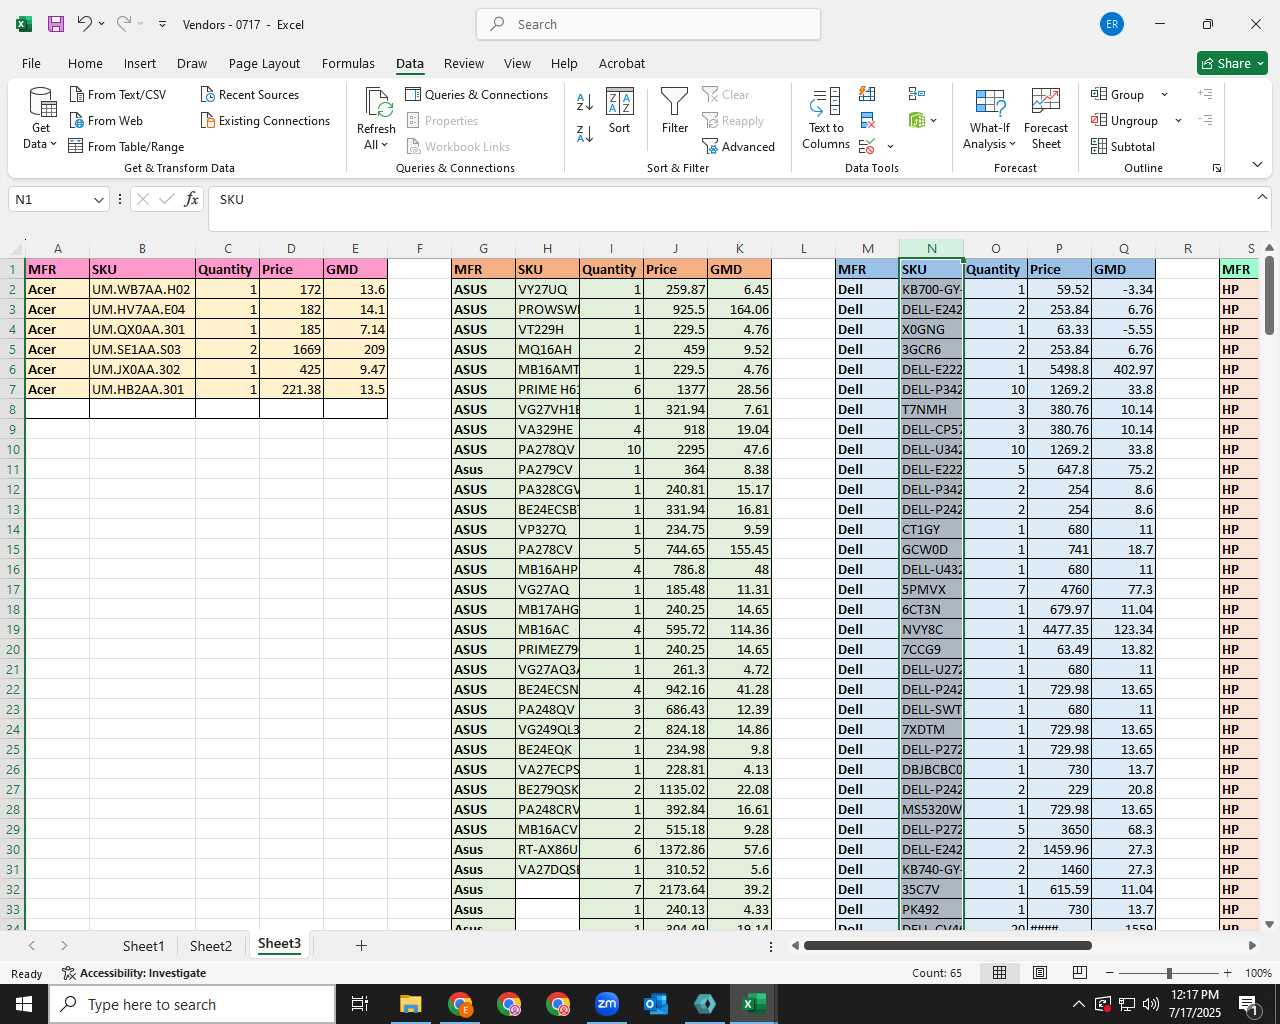Screen dimensions: 1280x1024
Task: Click the zoom in plus button
Action: tap(1227, 973)
